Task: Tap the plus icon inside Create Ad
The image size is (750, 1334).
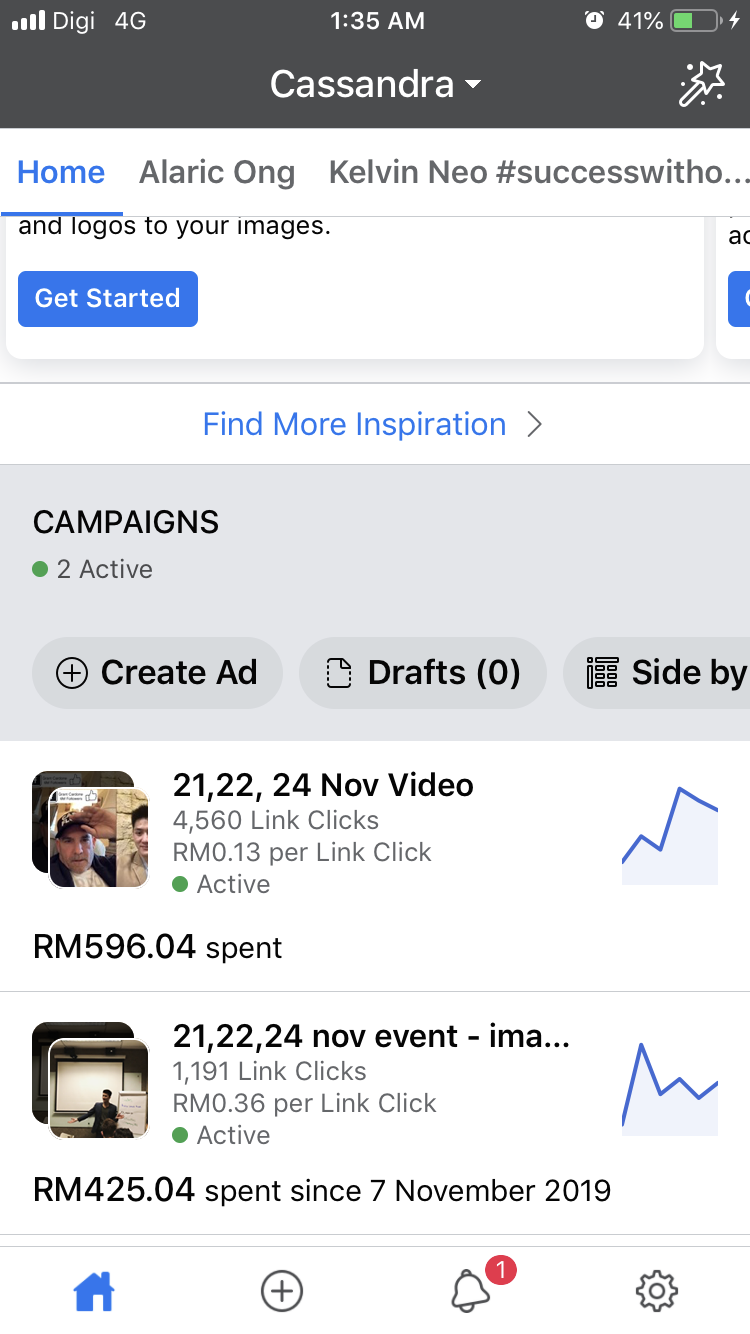Action: (72, 673)
